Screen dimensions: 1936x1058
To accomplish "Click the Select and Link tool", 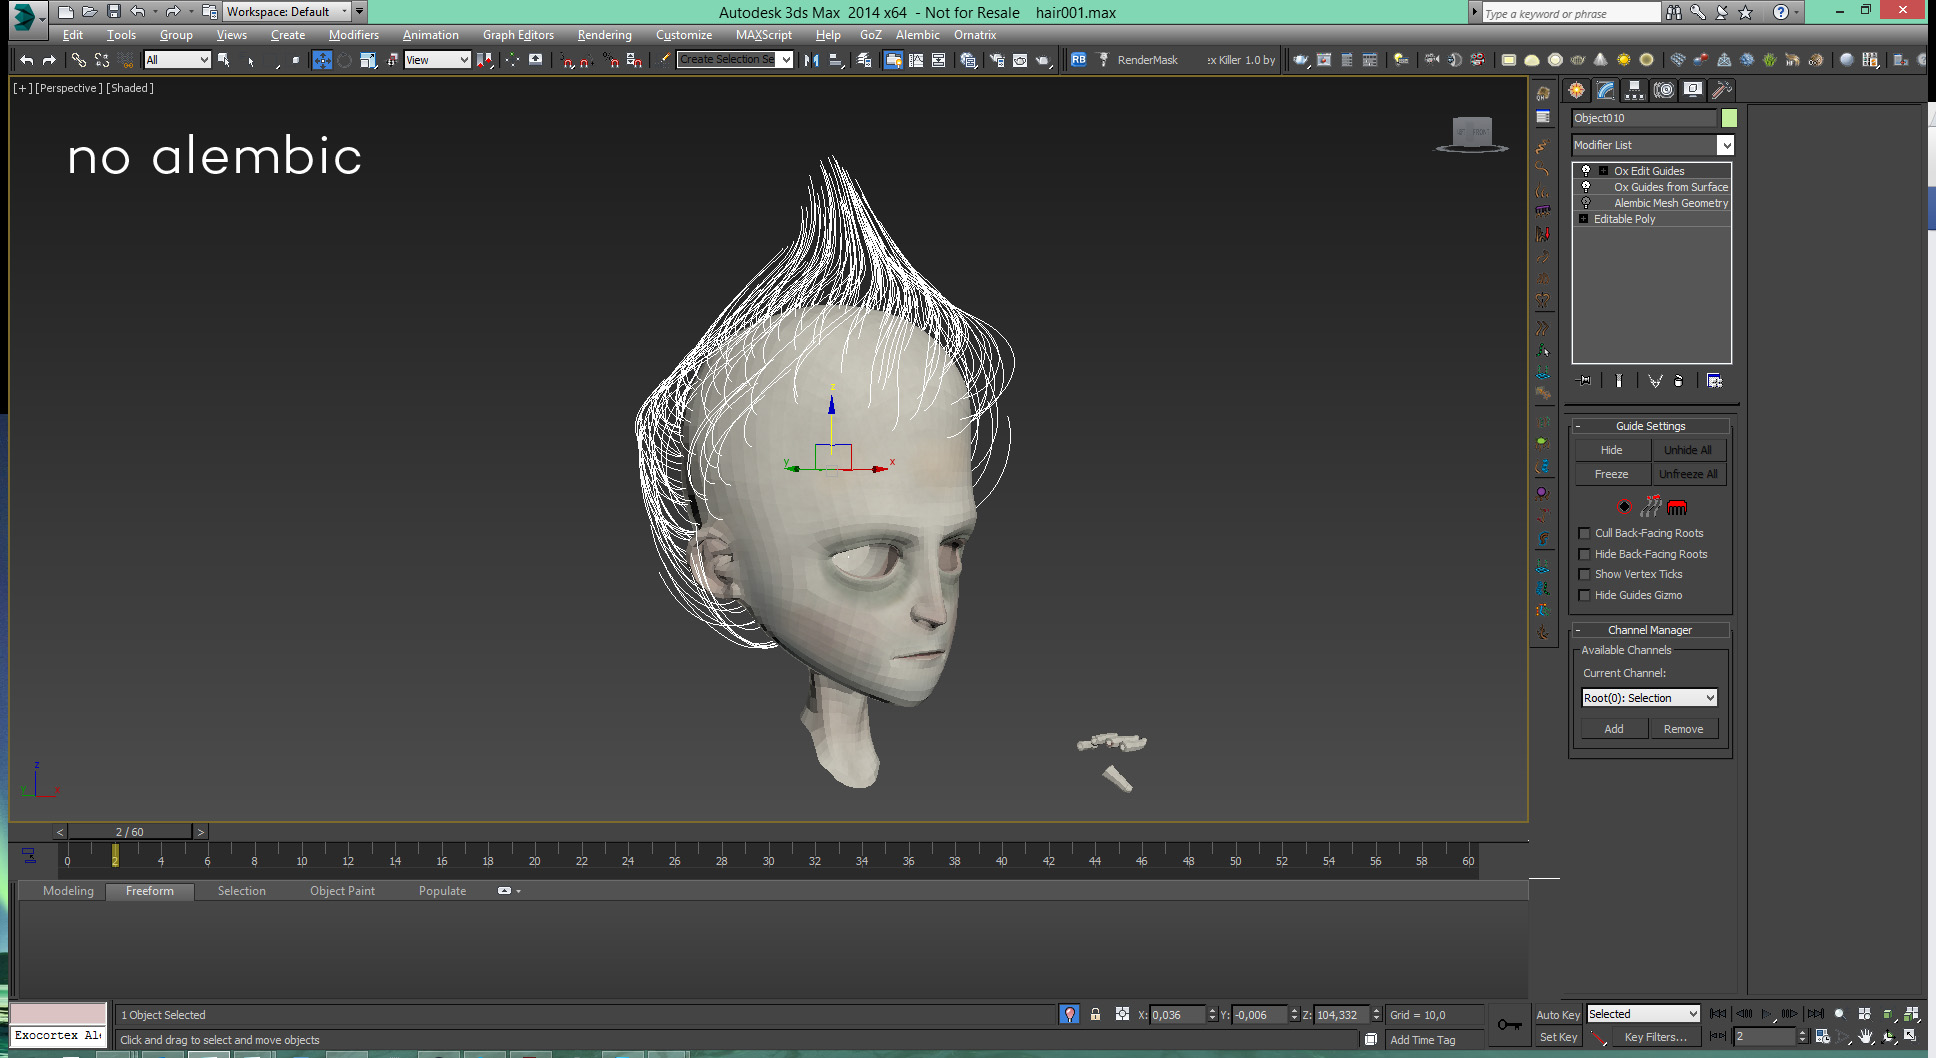I will (x=78, y=60).
